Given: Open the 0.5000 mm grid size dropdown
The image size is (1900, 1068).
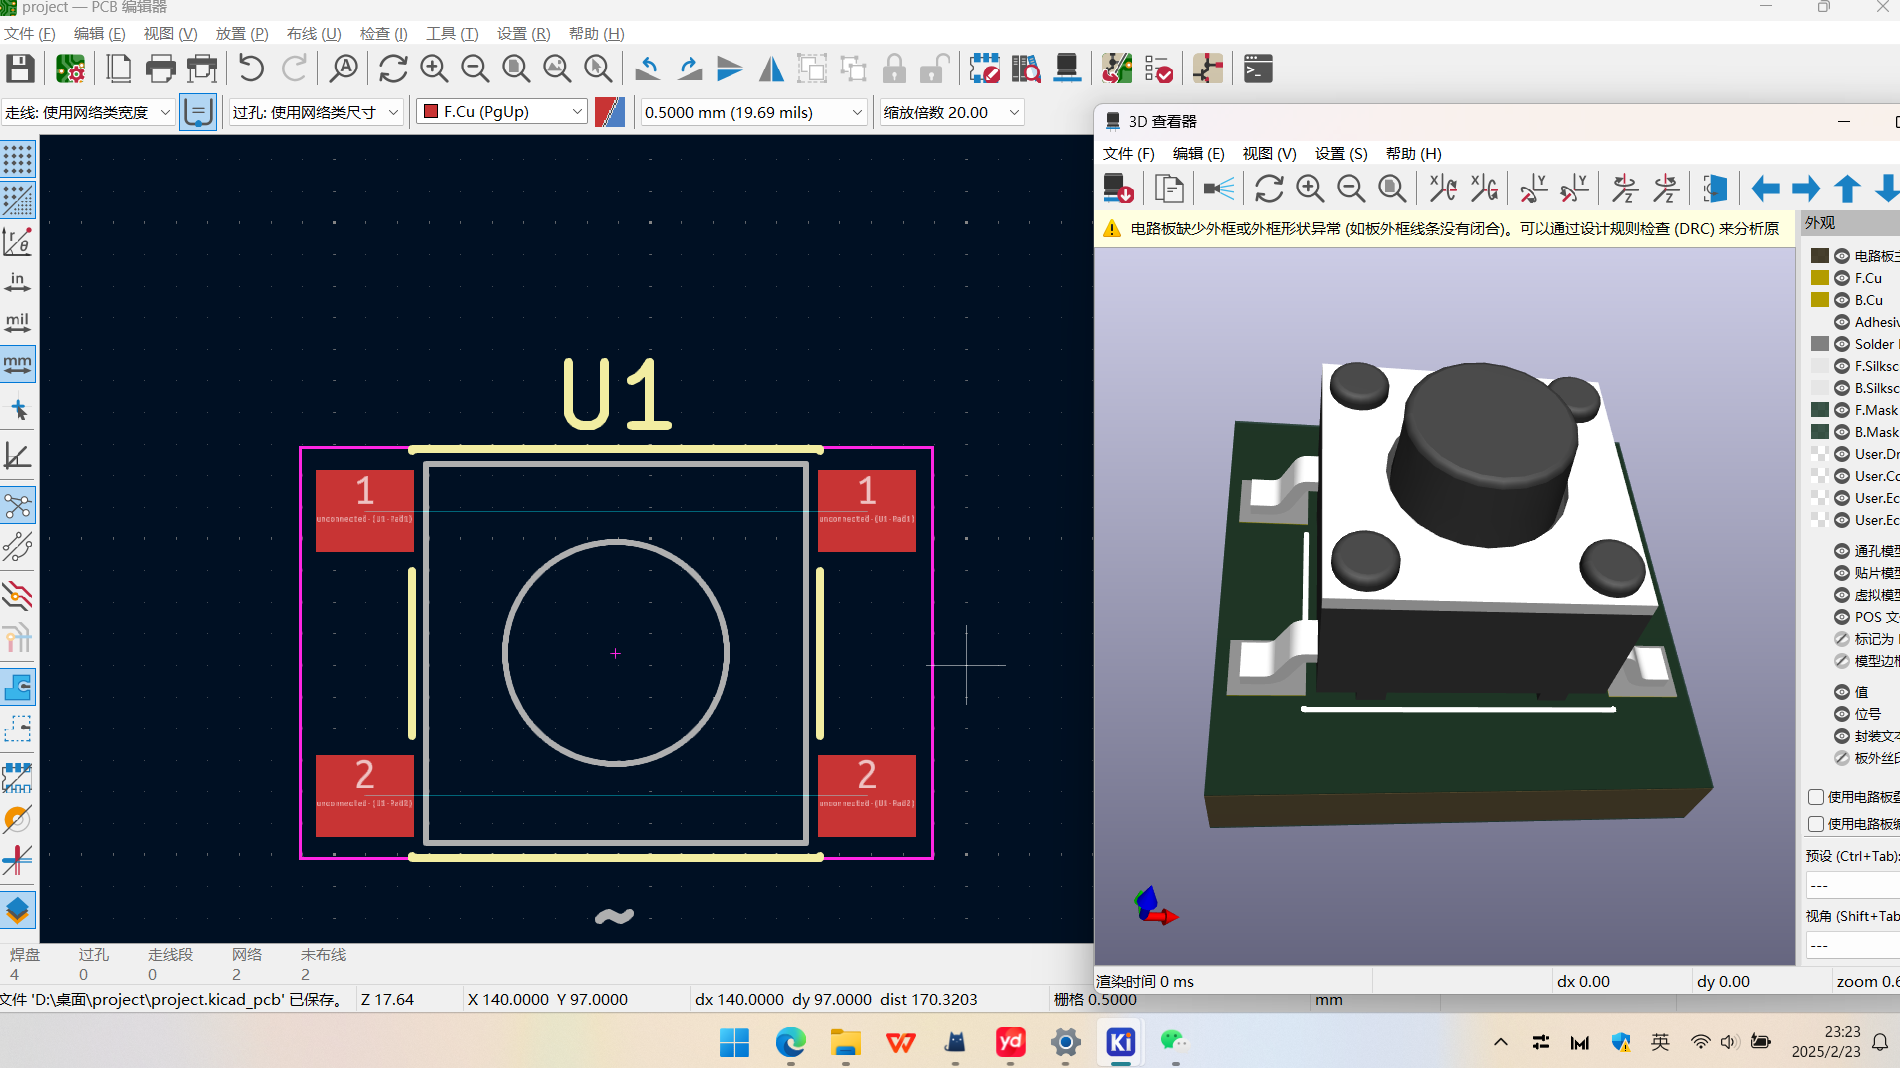Looking at the screenshot, I should point(856,112).
